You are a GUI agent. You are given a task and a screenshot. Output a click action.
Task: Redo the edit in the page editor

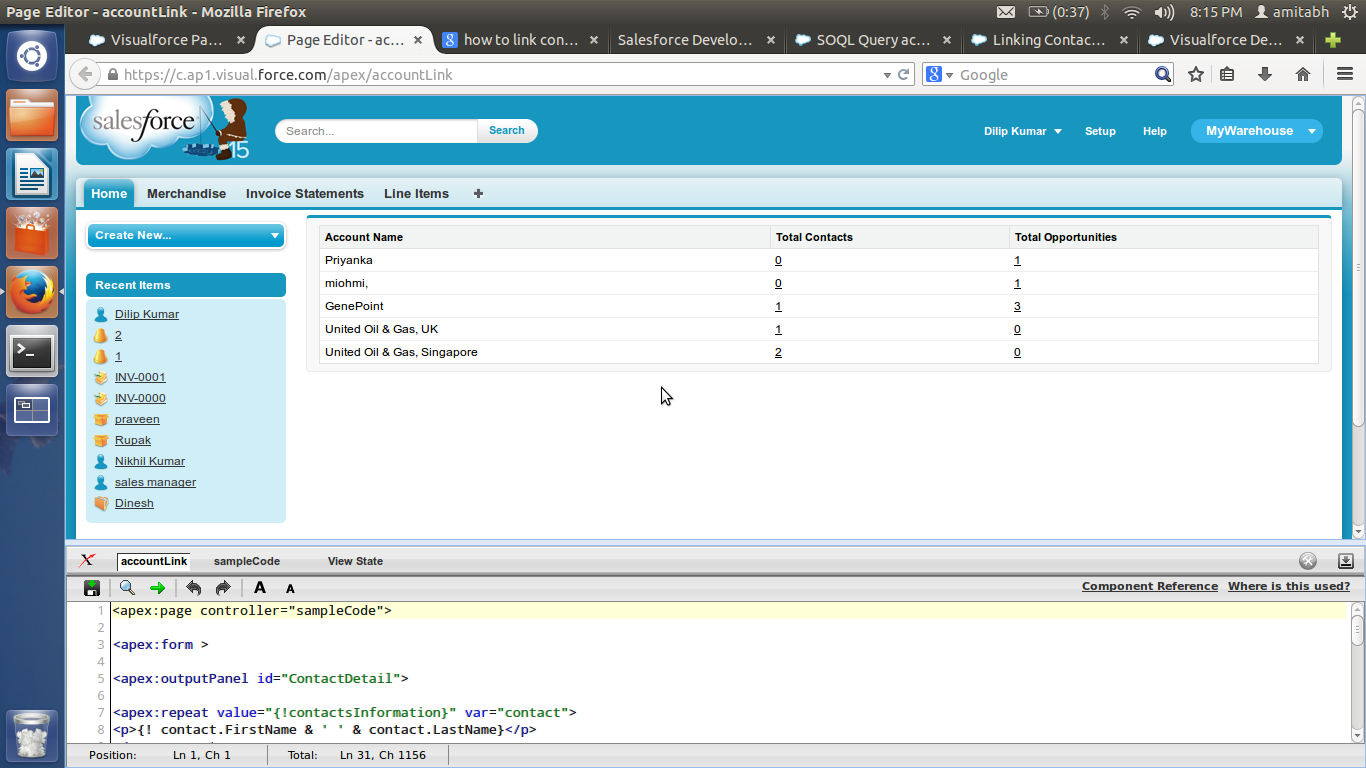point(223,588)
